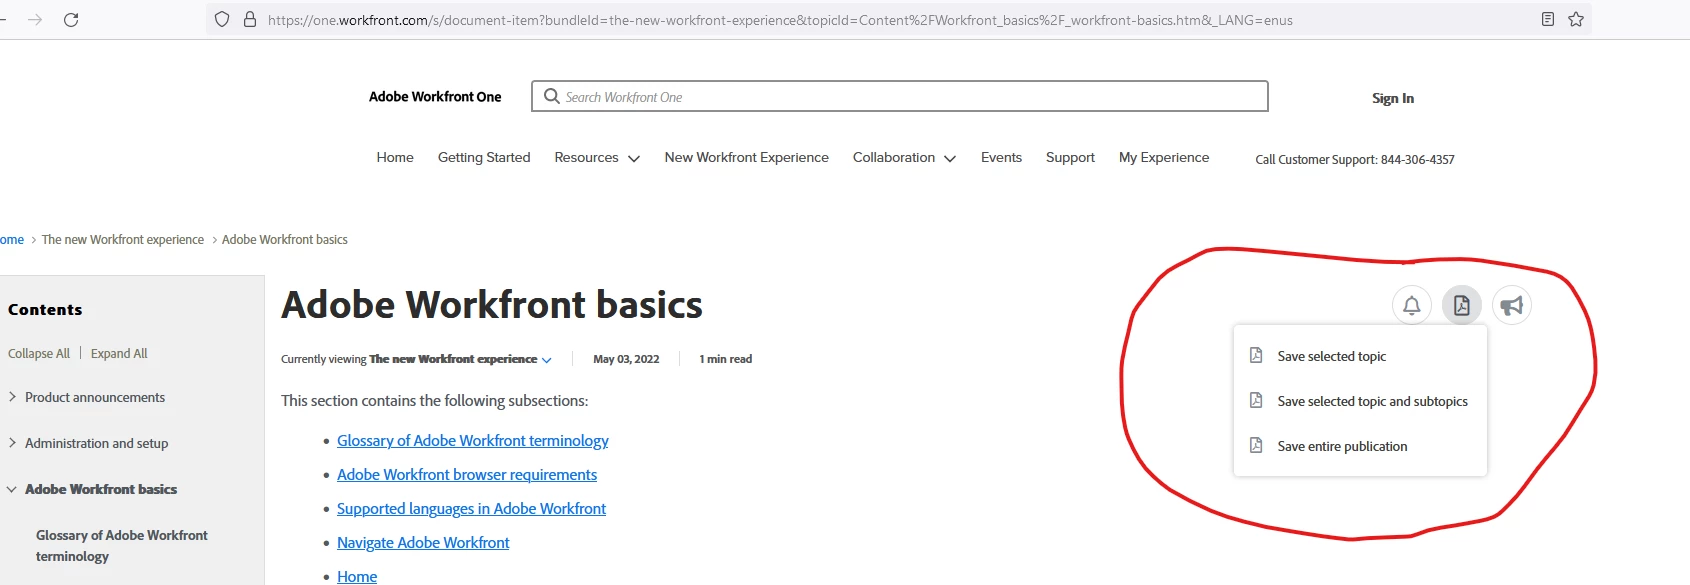1690x585 pixels.
Task: Choose Save entire publication
Action: 1342,446
